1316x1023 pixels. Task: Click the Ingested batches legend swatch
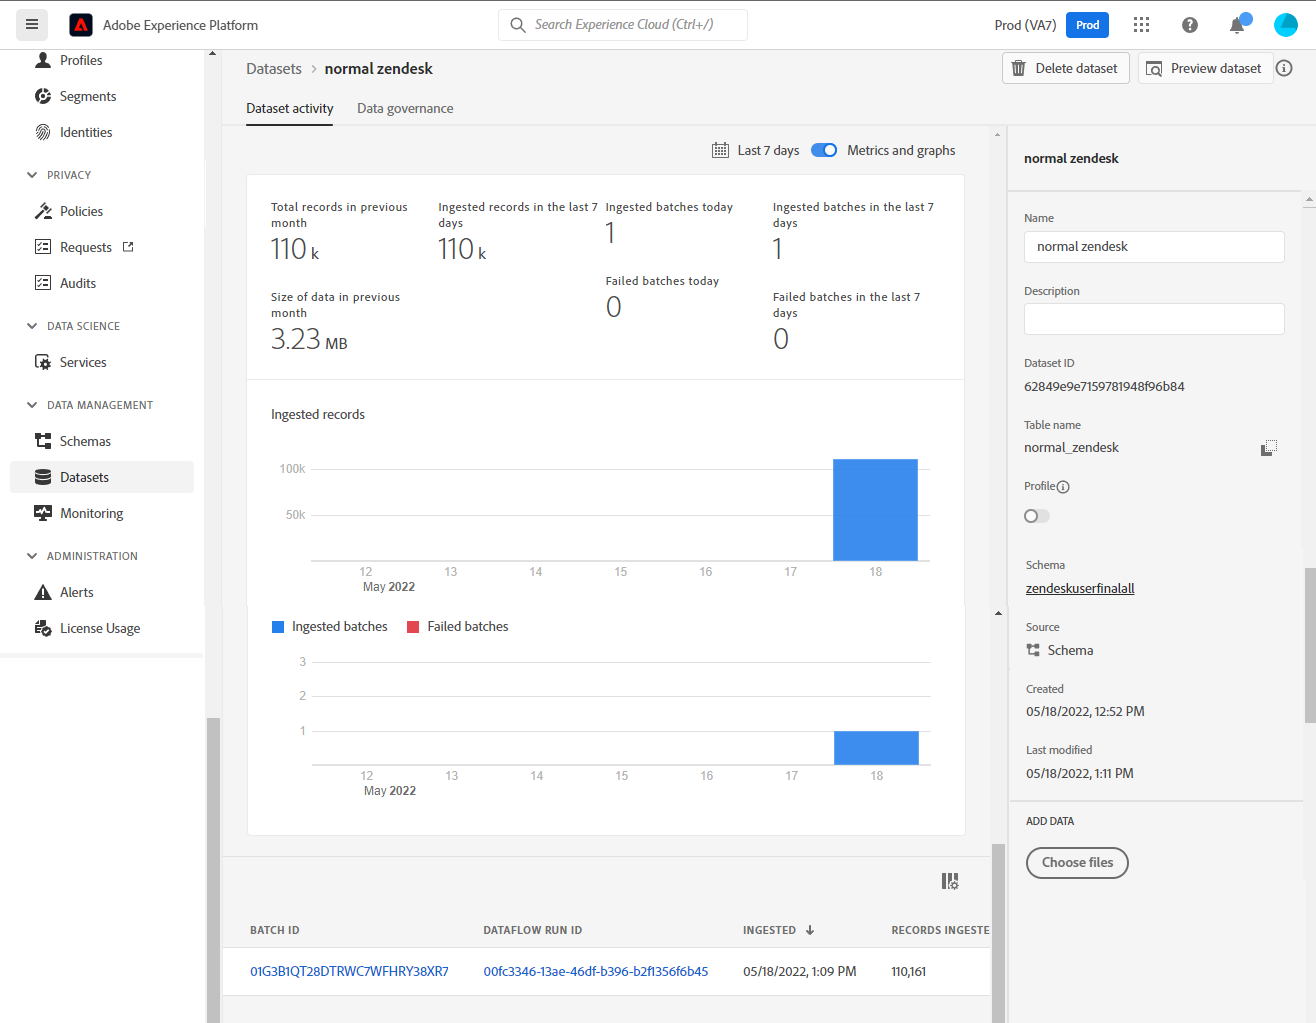tap(278, 627)
